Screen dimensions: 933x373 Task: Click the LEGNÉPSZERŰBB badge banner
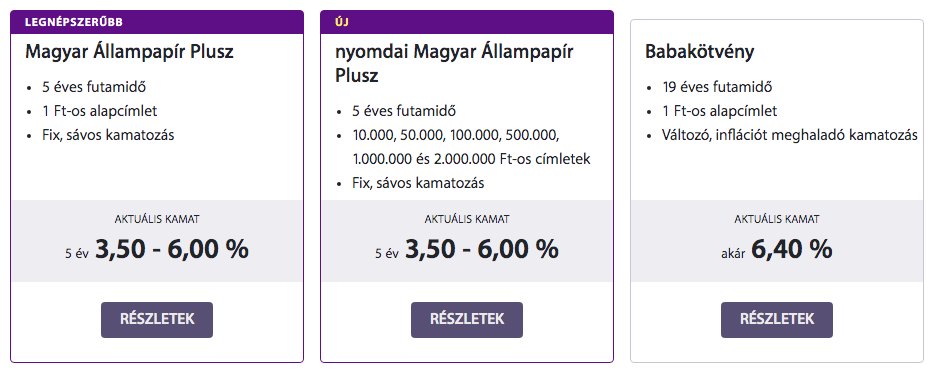click(x=157, y=23)
